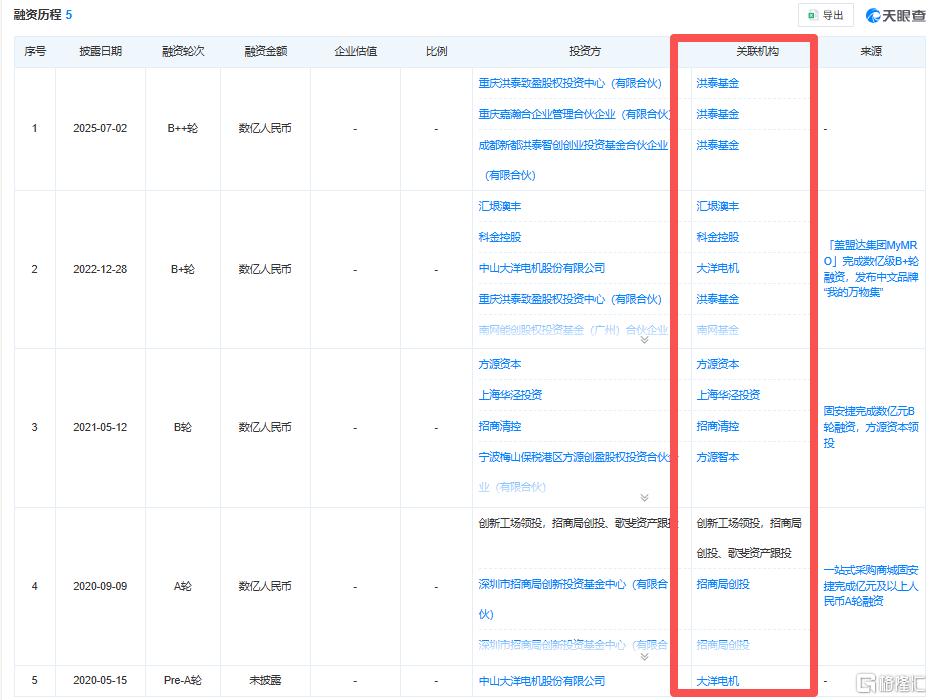Click the 导出 export button

(x=826, y=15)
